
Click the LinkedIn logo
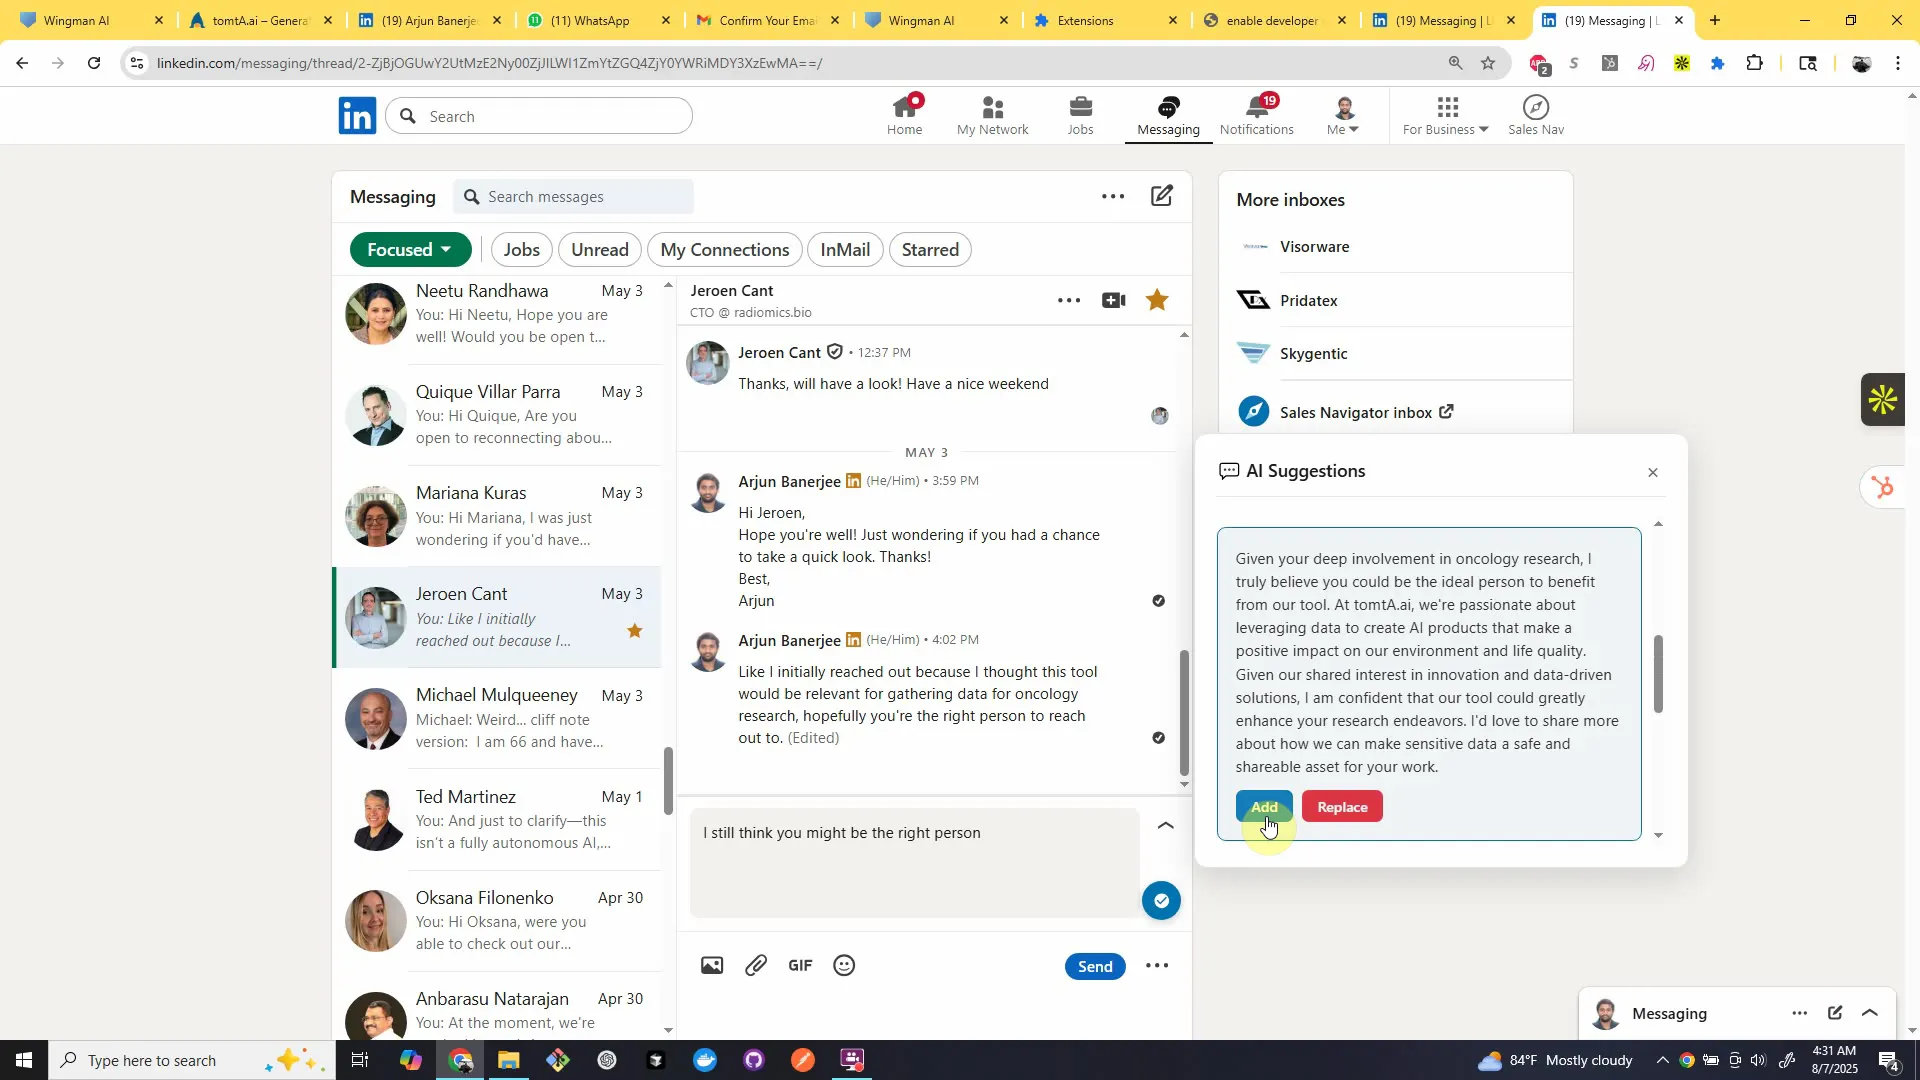coord(357,116)
